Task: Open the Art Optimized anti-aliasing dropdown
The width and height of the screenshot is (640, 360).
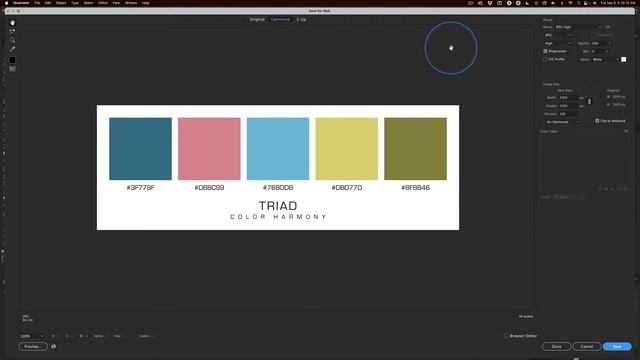Action: point(562,122)
